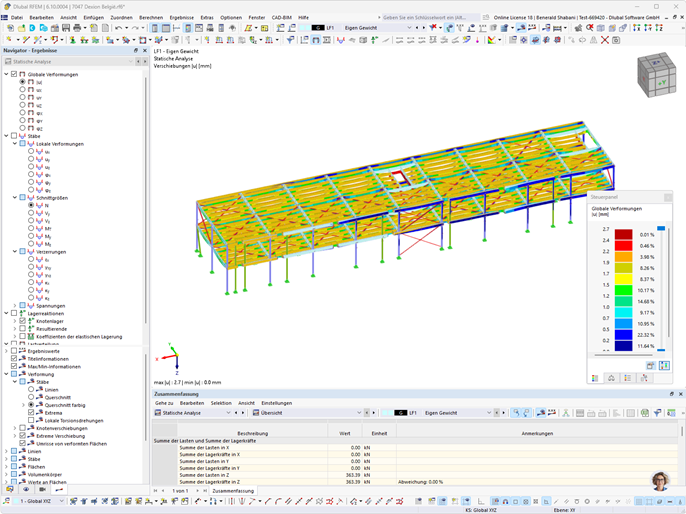This screenshot has height=514, width=686.
Task: Click the funnel filter icon in table toolbar
Action: 657,413
